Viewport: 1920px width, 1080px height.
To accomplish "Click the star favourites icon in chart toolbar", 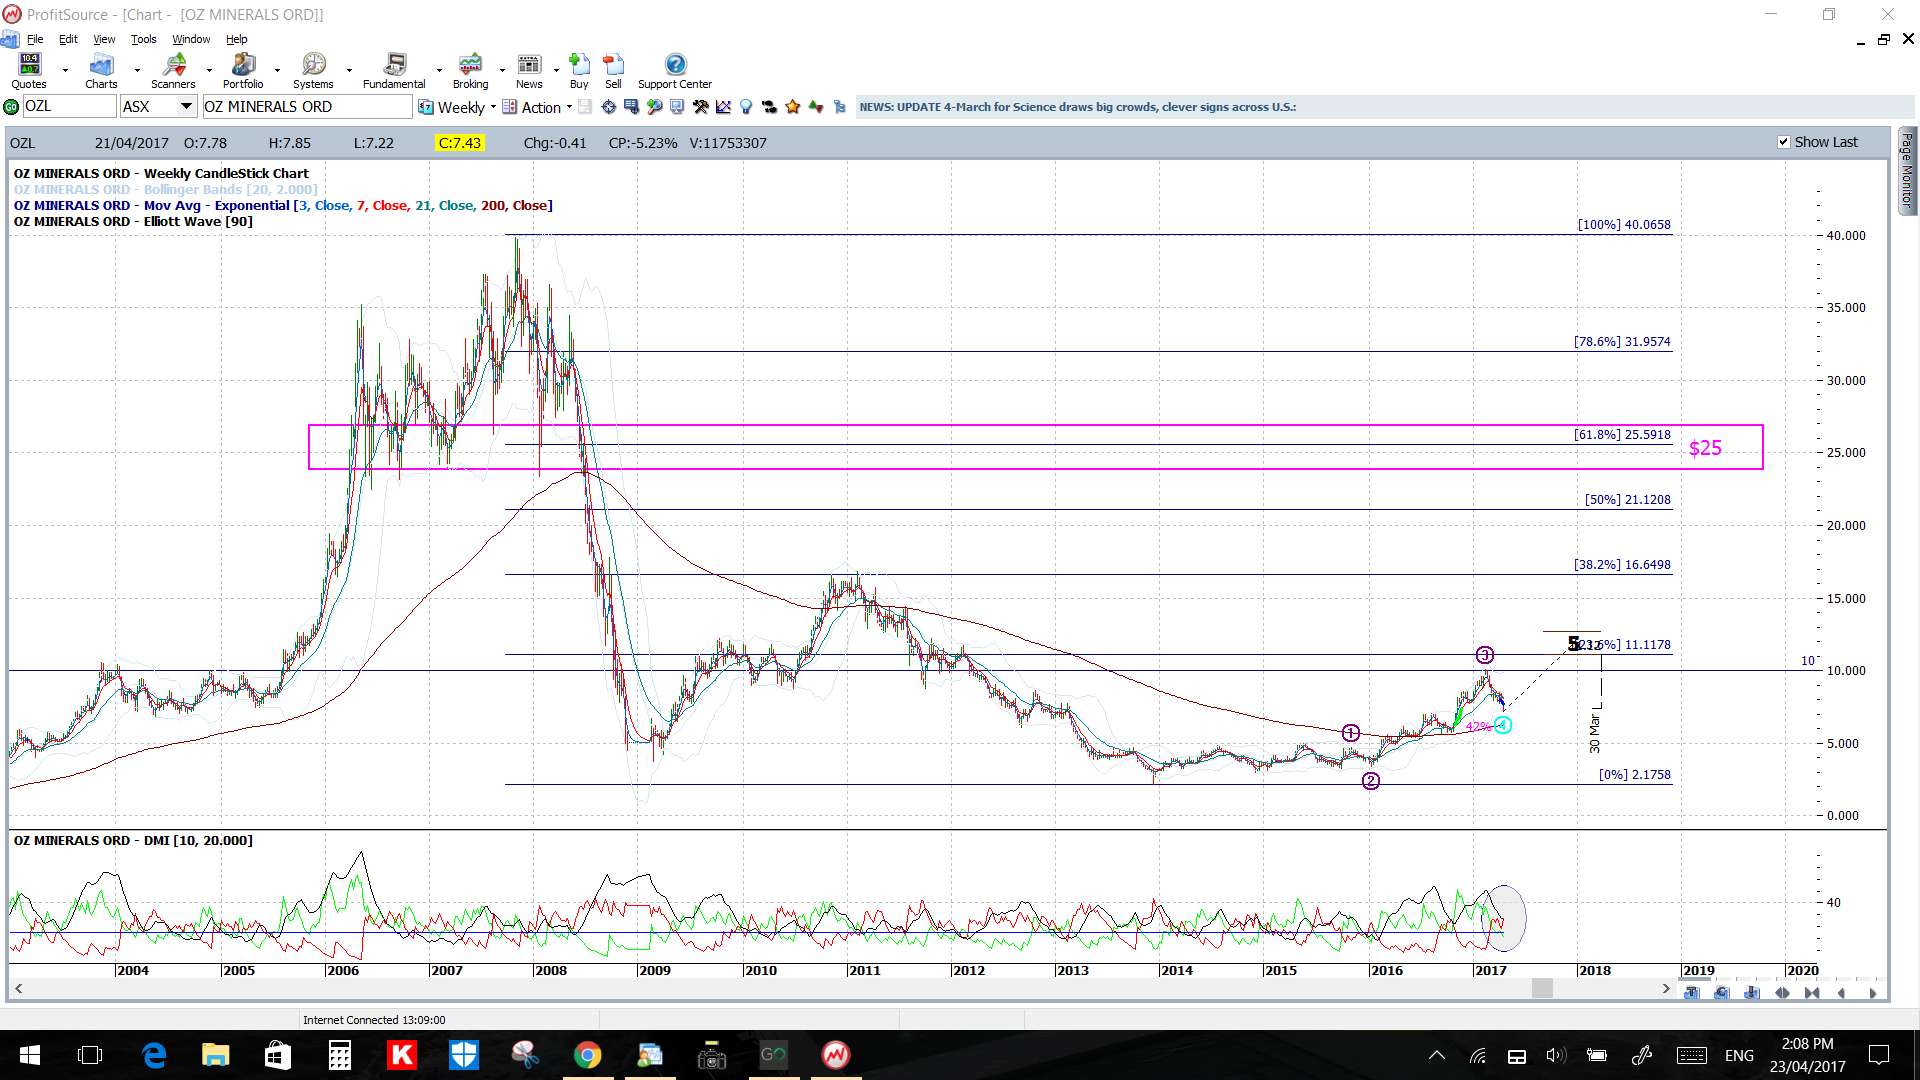I will [x=793, y=107].
